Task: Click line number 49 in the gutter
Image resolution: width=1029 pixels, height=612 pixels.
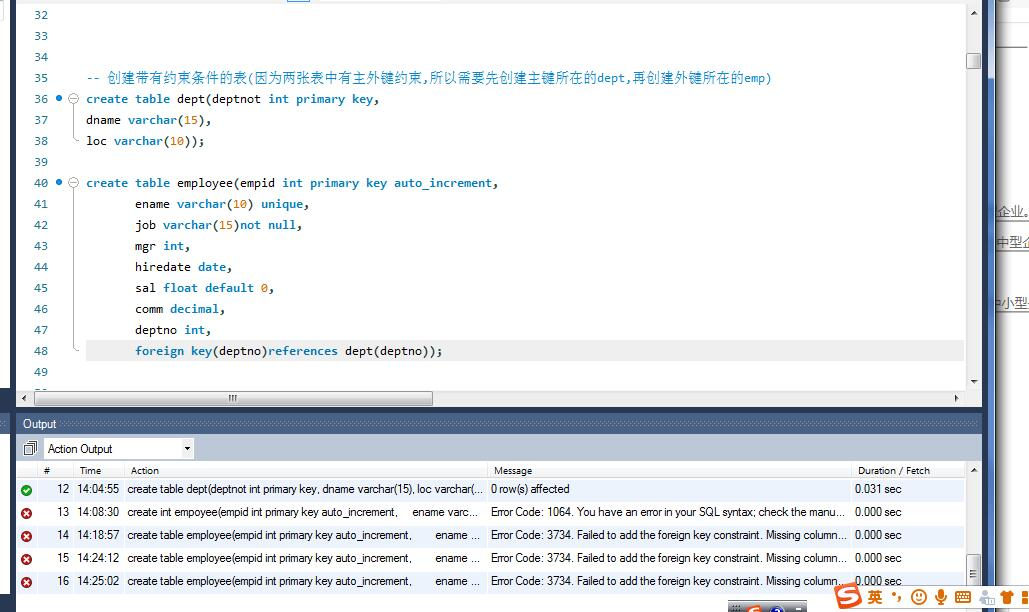Action: coord(41,372)
